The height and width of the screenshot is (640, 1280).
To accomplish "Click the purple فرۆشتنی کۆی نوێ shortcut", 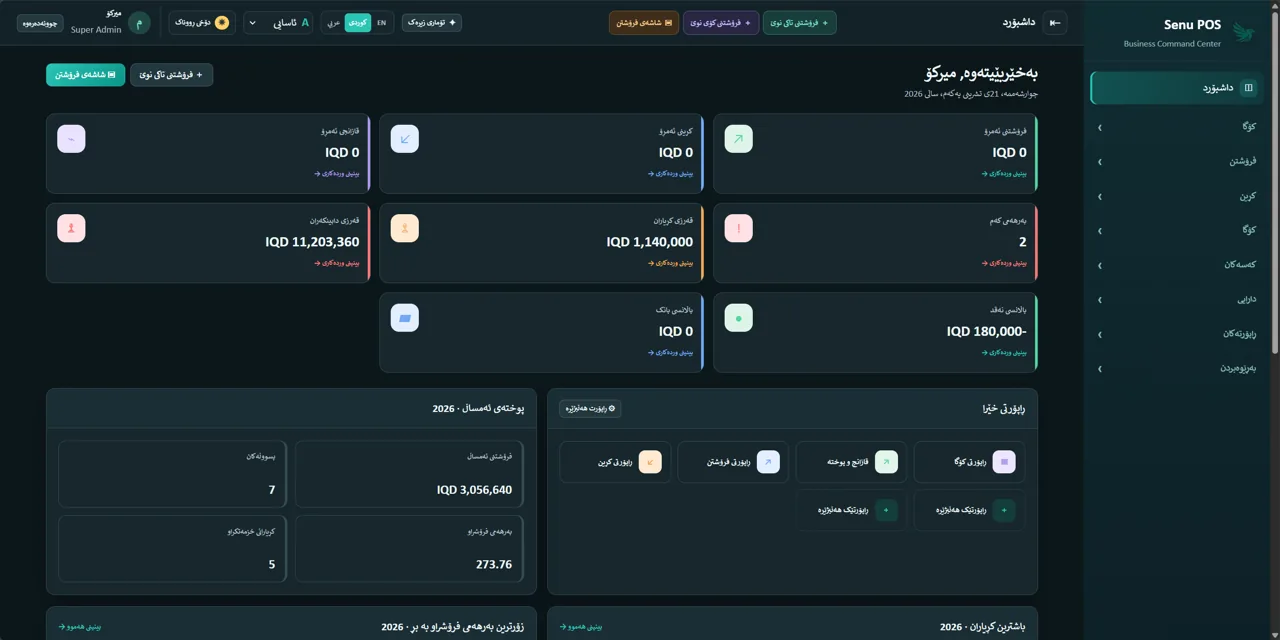I will [x=721, y=22].
